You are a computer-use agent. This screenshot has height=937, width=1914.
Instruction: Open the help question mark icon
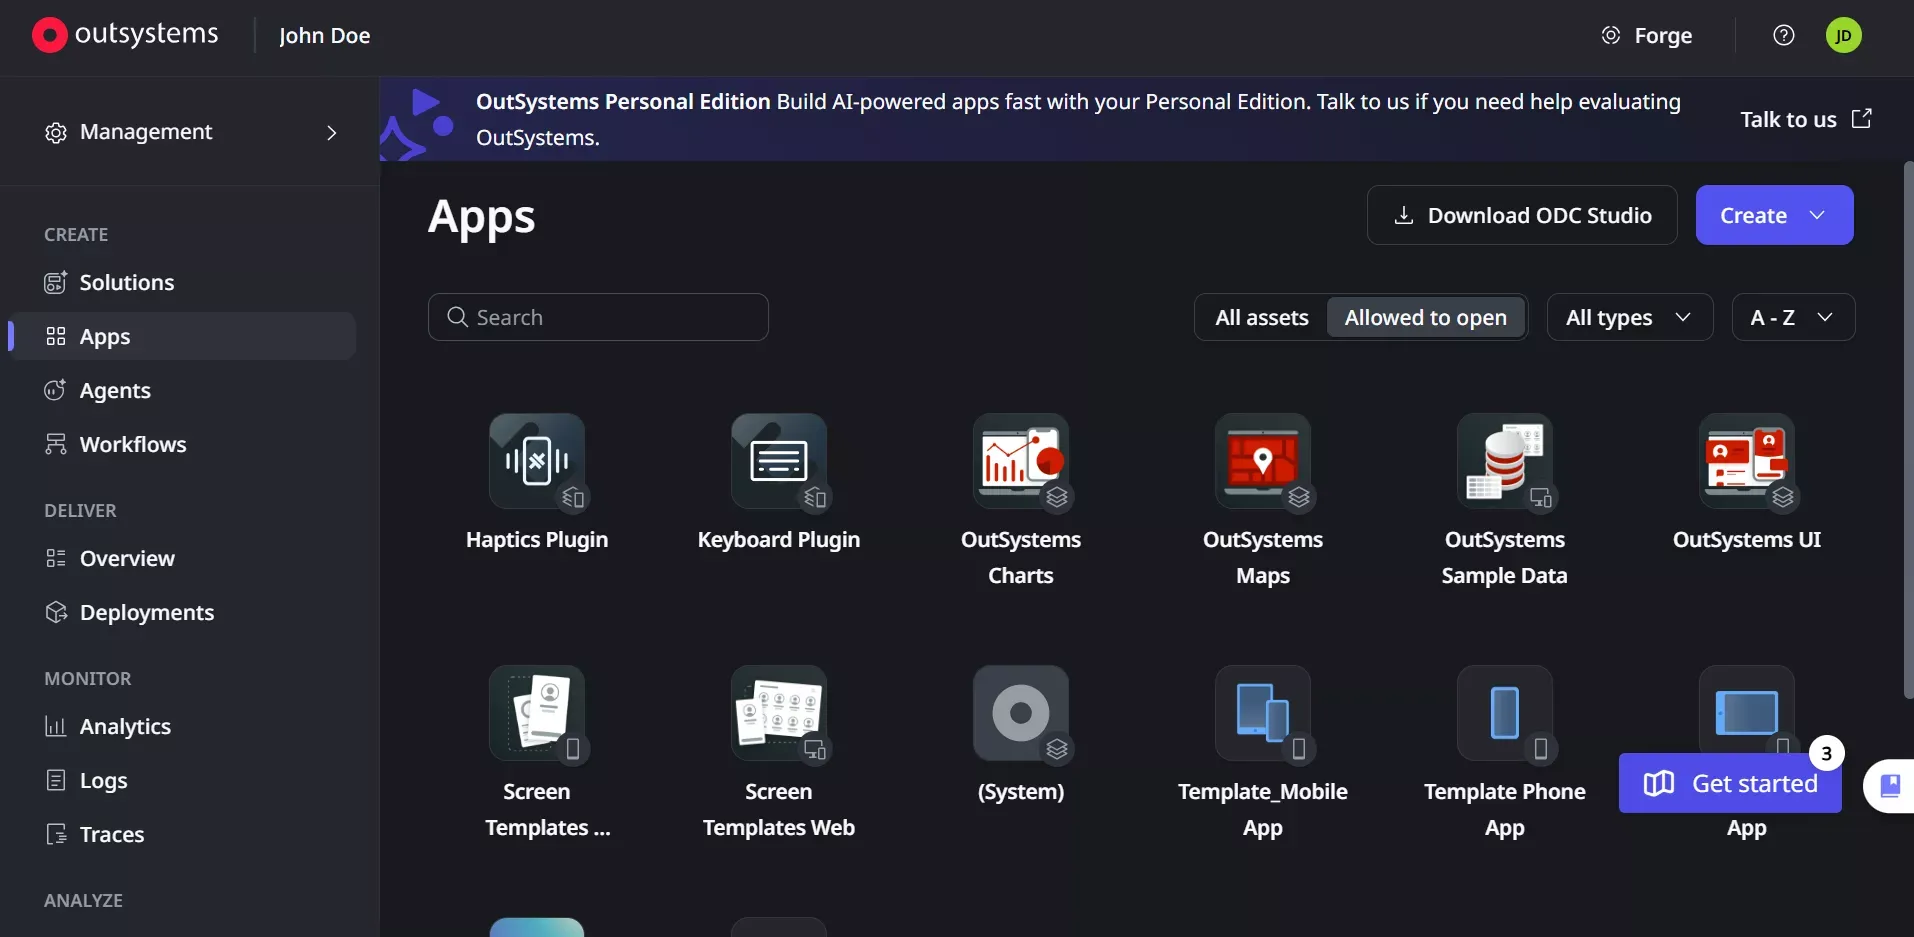(1784, 35)
